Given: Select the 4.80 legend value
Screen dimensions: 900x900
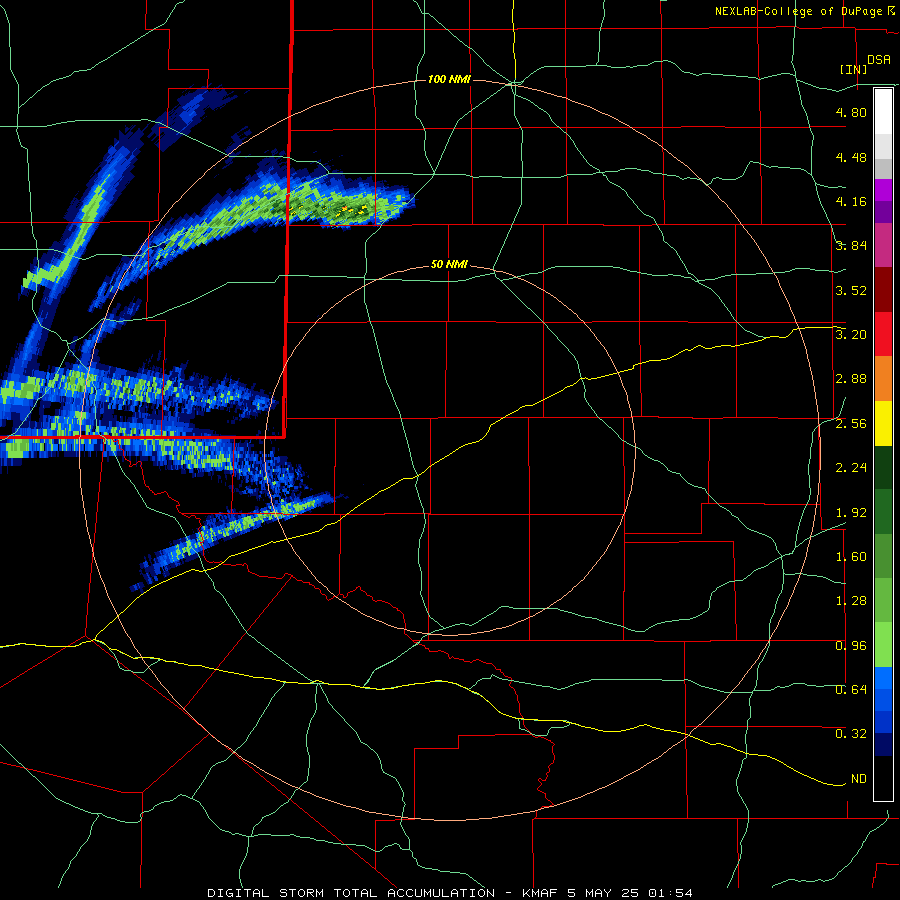Looking at the screenshot, I should [x=851, y=112].
